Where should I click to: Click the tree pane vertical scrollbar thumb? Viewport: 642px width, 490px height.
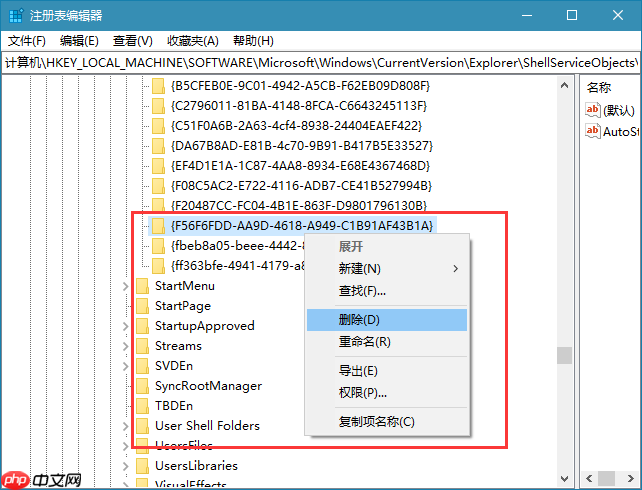tap(565, 355)
